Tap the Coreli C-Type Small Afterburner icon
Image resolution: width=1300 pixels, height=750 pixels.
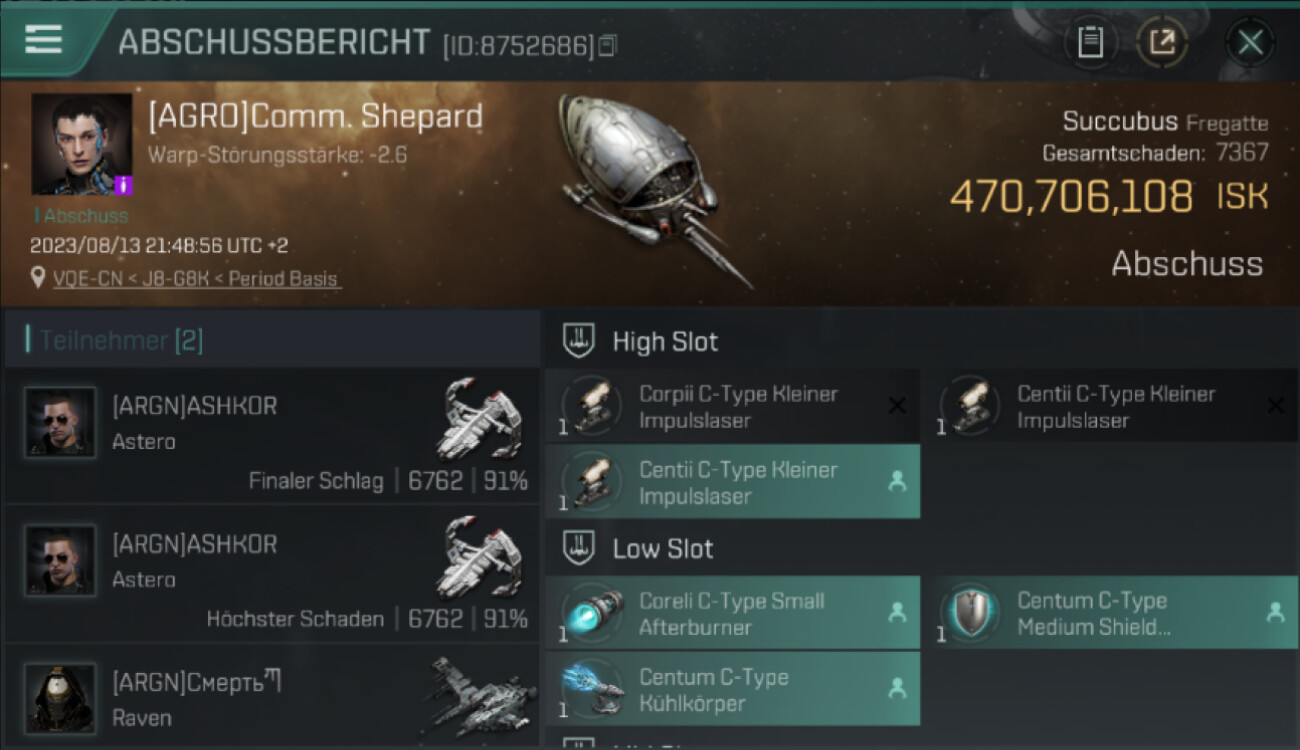[x=591, y=613]
